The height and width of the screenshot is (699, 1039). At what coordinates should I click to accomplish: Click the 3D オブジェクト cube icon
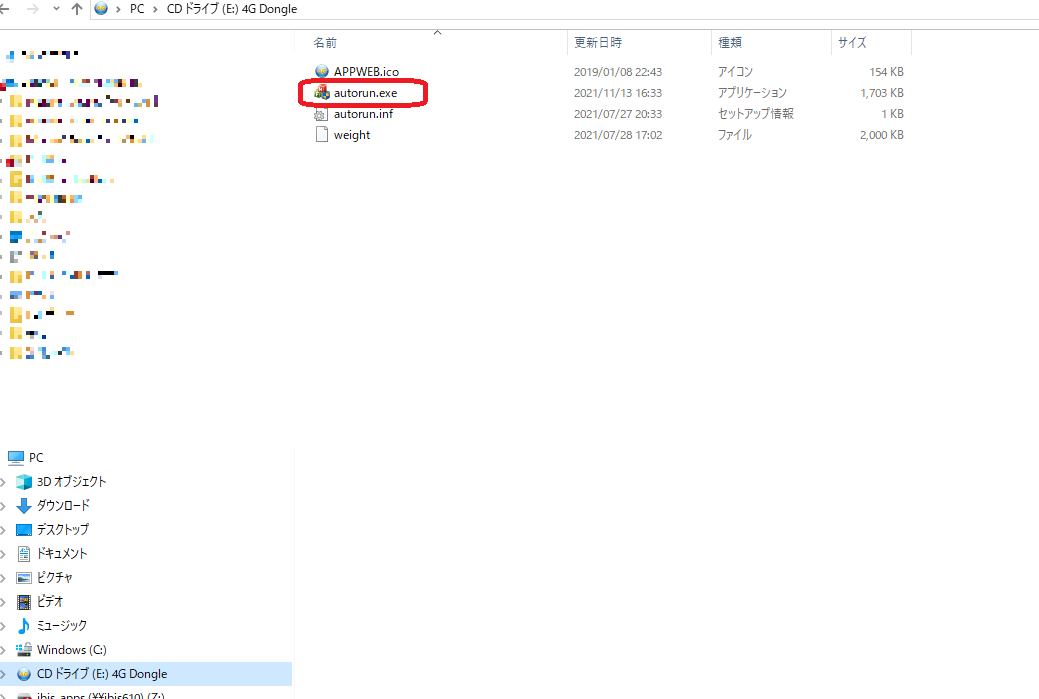point(24,482)
